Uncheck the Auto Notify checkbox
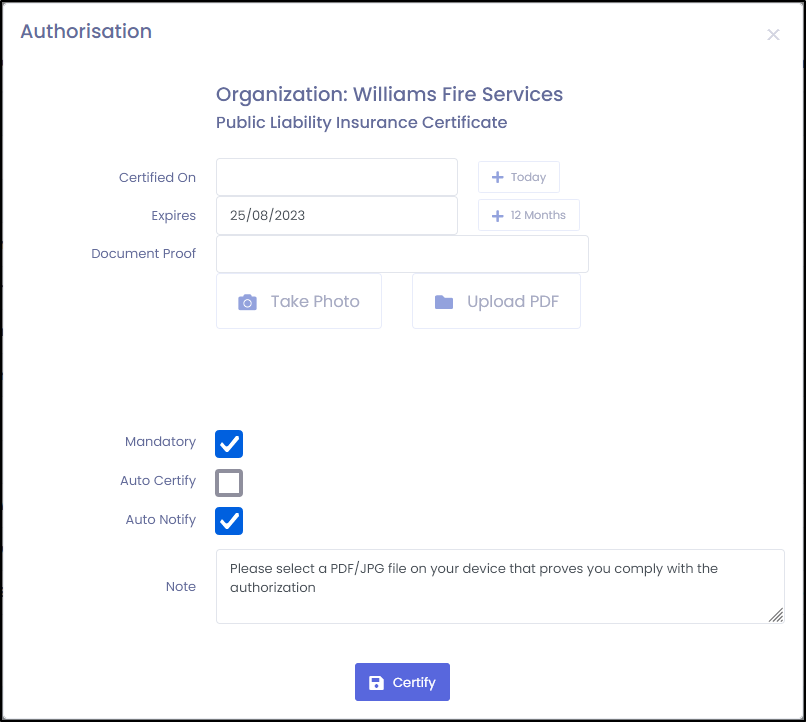This screenshot has height=722, width=806. [229, 521]
